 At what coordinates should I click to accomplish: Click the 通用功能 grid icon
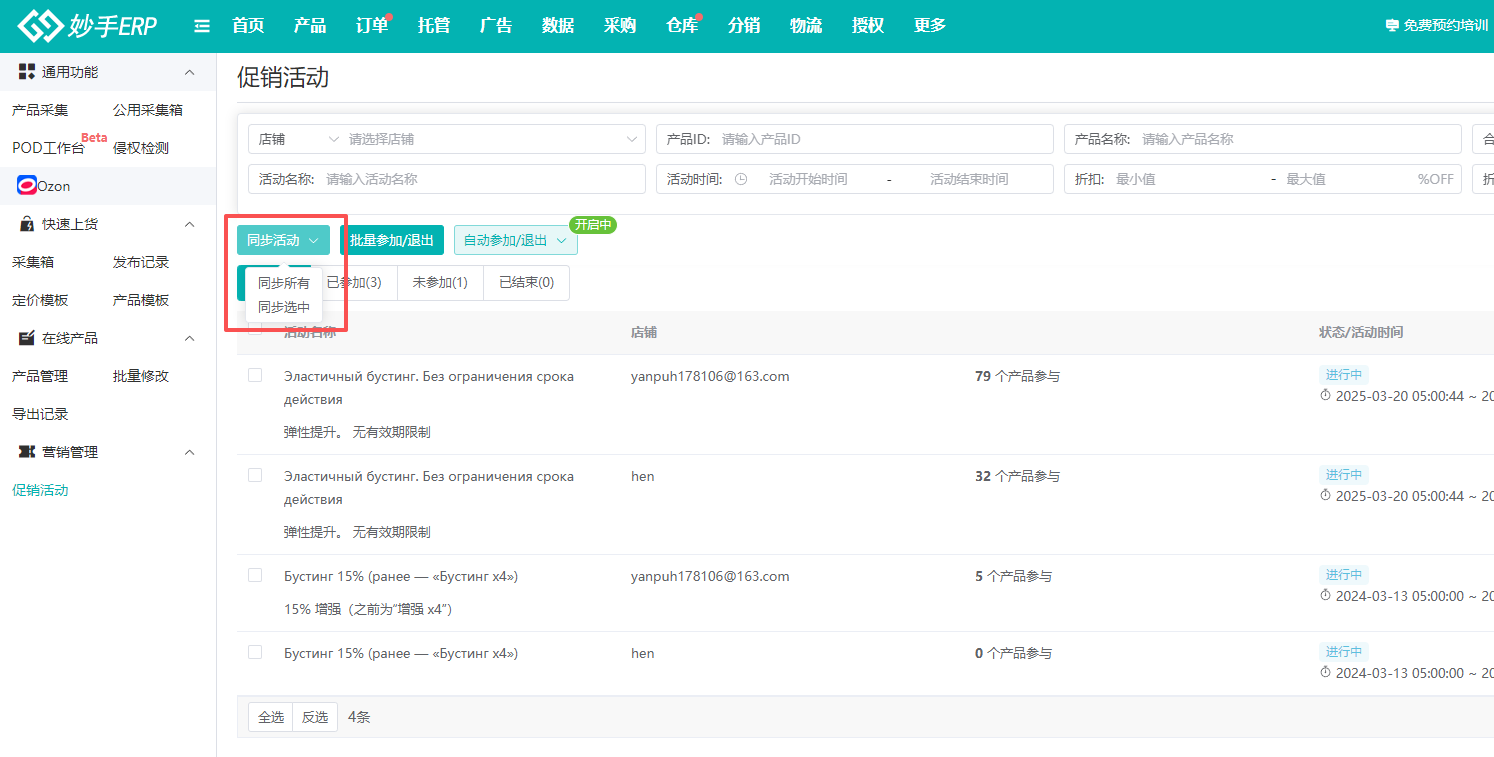(x=27, y=72)
